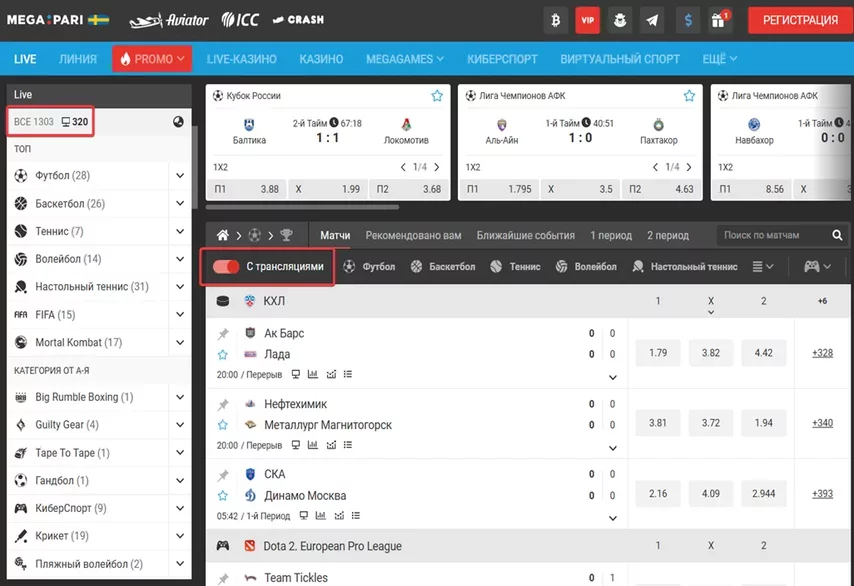Go to previous market on Аль-Айн card
The width and height of the screenshot is (854, 586).
pyautogui.click(x=655, y=167)
